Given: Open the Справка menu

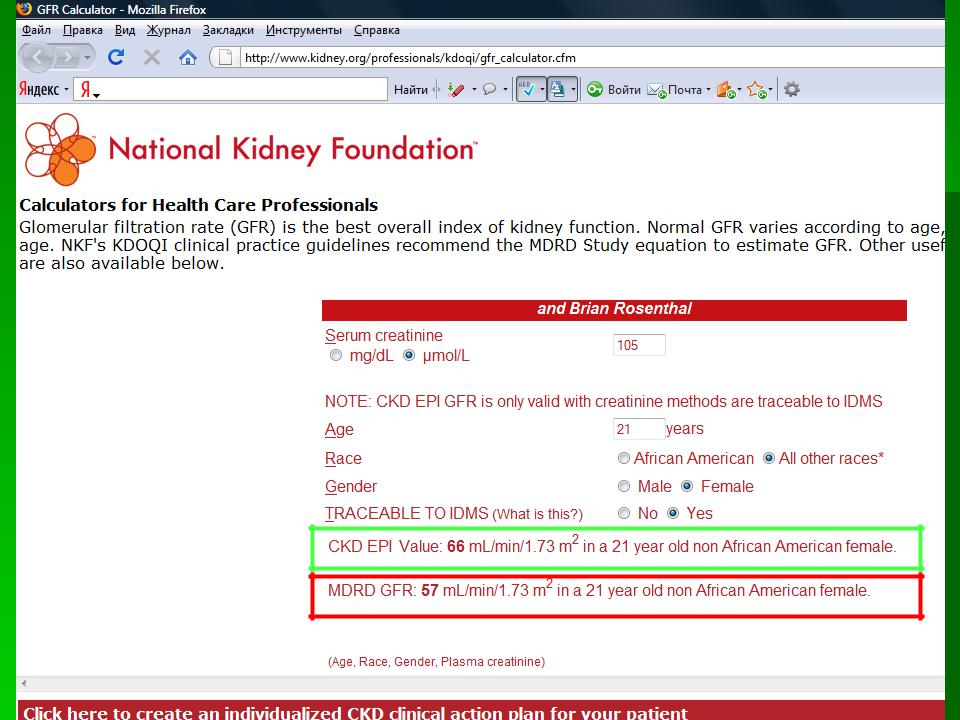Looking at the screenshot, I should (x=377, y=30).
